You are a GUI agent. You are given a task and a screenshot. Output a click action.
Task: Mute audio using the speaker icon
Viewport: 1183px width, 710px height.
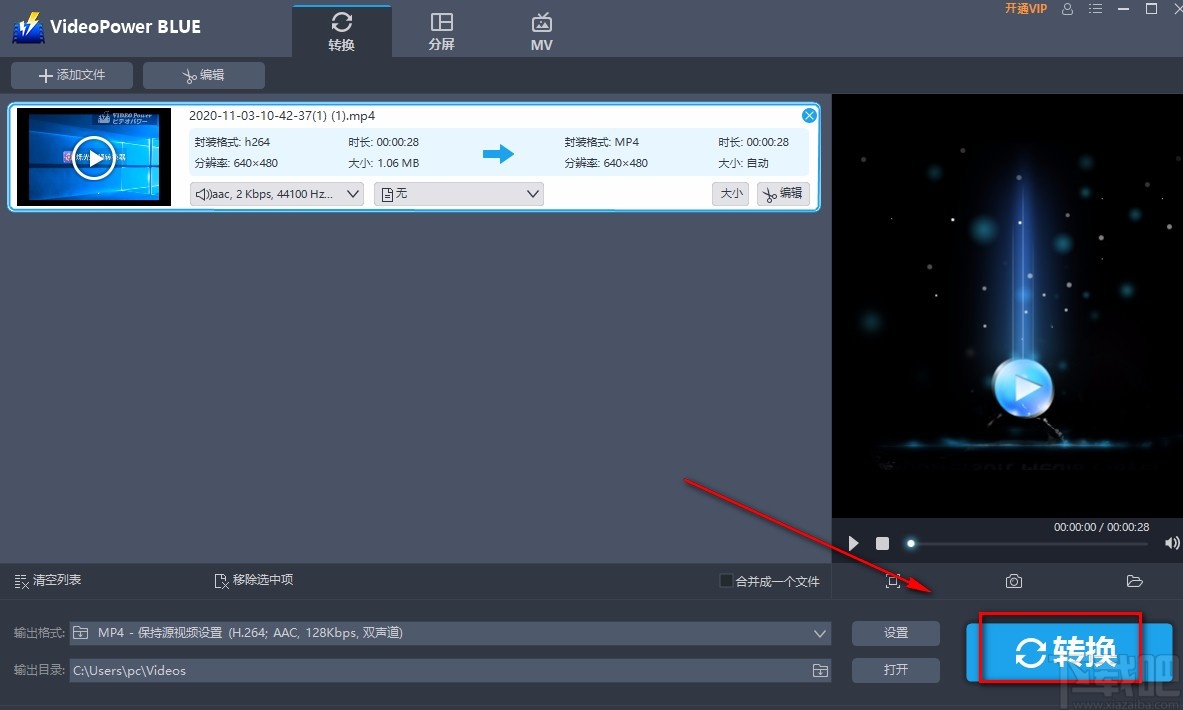(x=1171, y=543)
